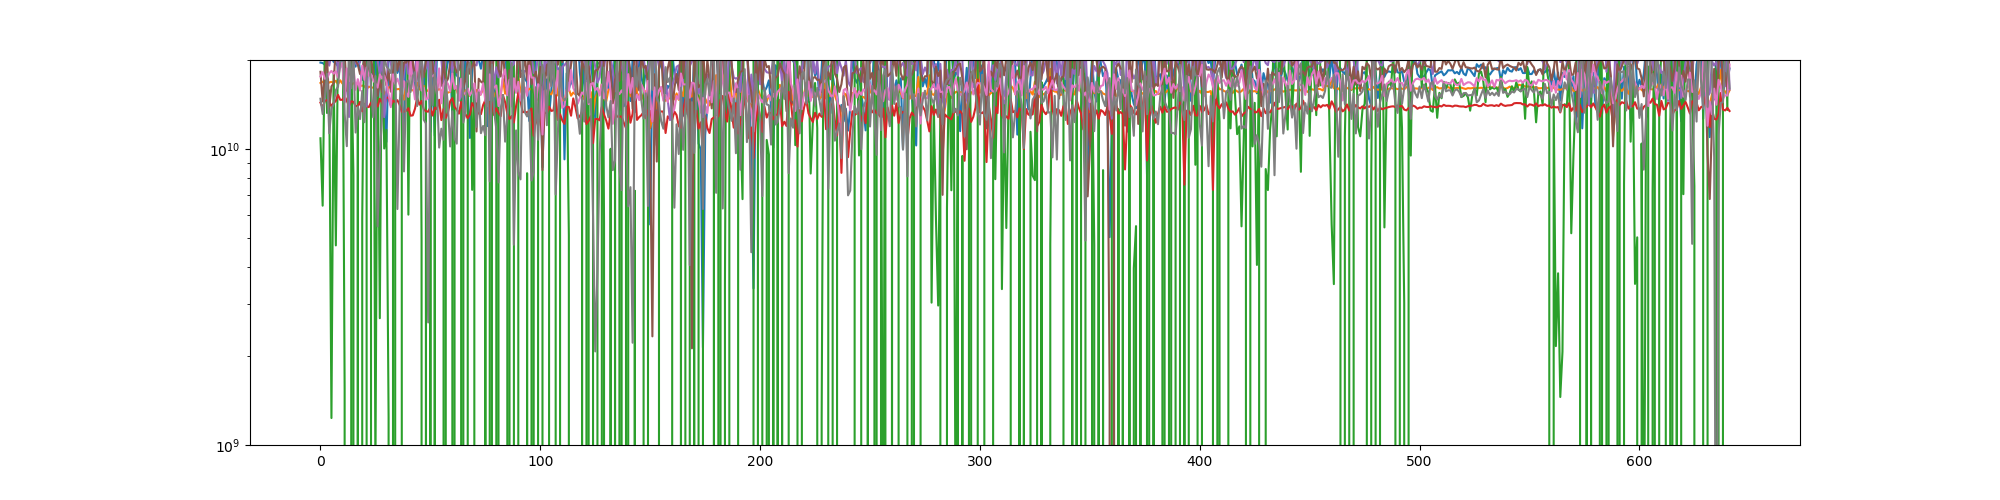This screenshot has width=2000, height=500.
Task: Click the x-axis tick label 400
Action: point(1200,462)
